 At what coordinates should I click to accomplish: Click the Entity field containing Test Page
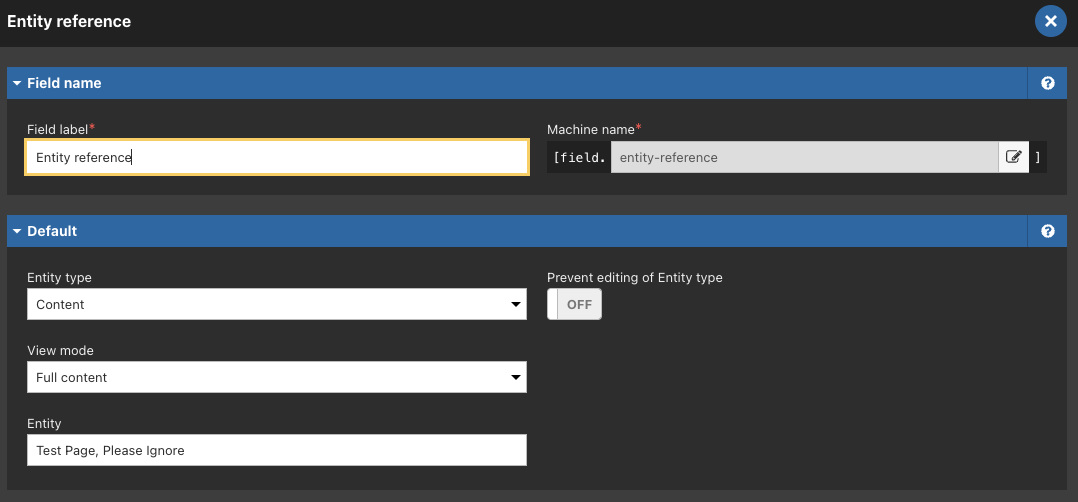click(277, 450)
